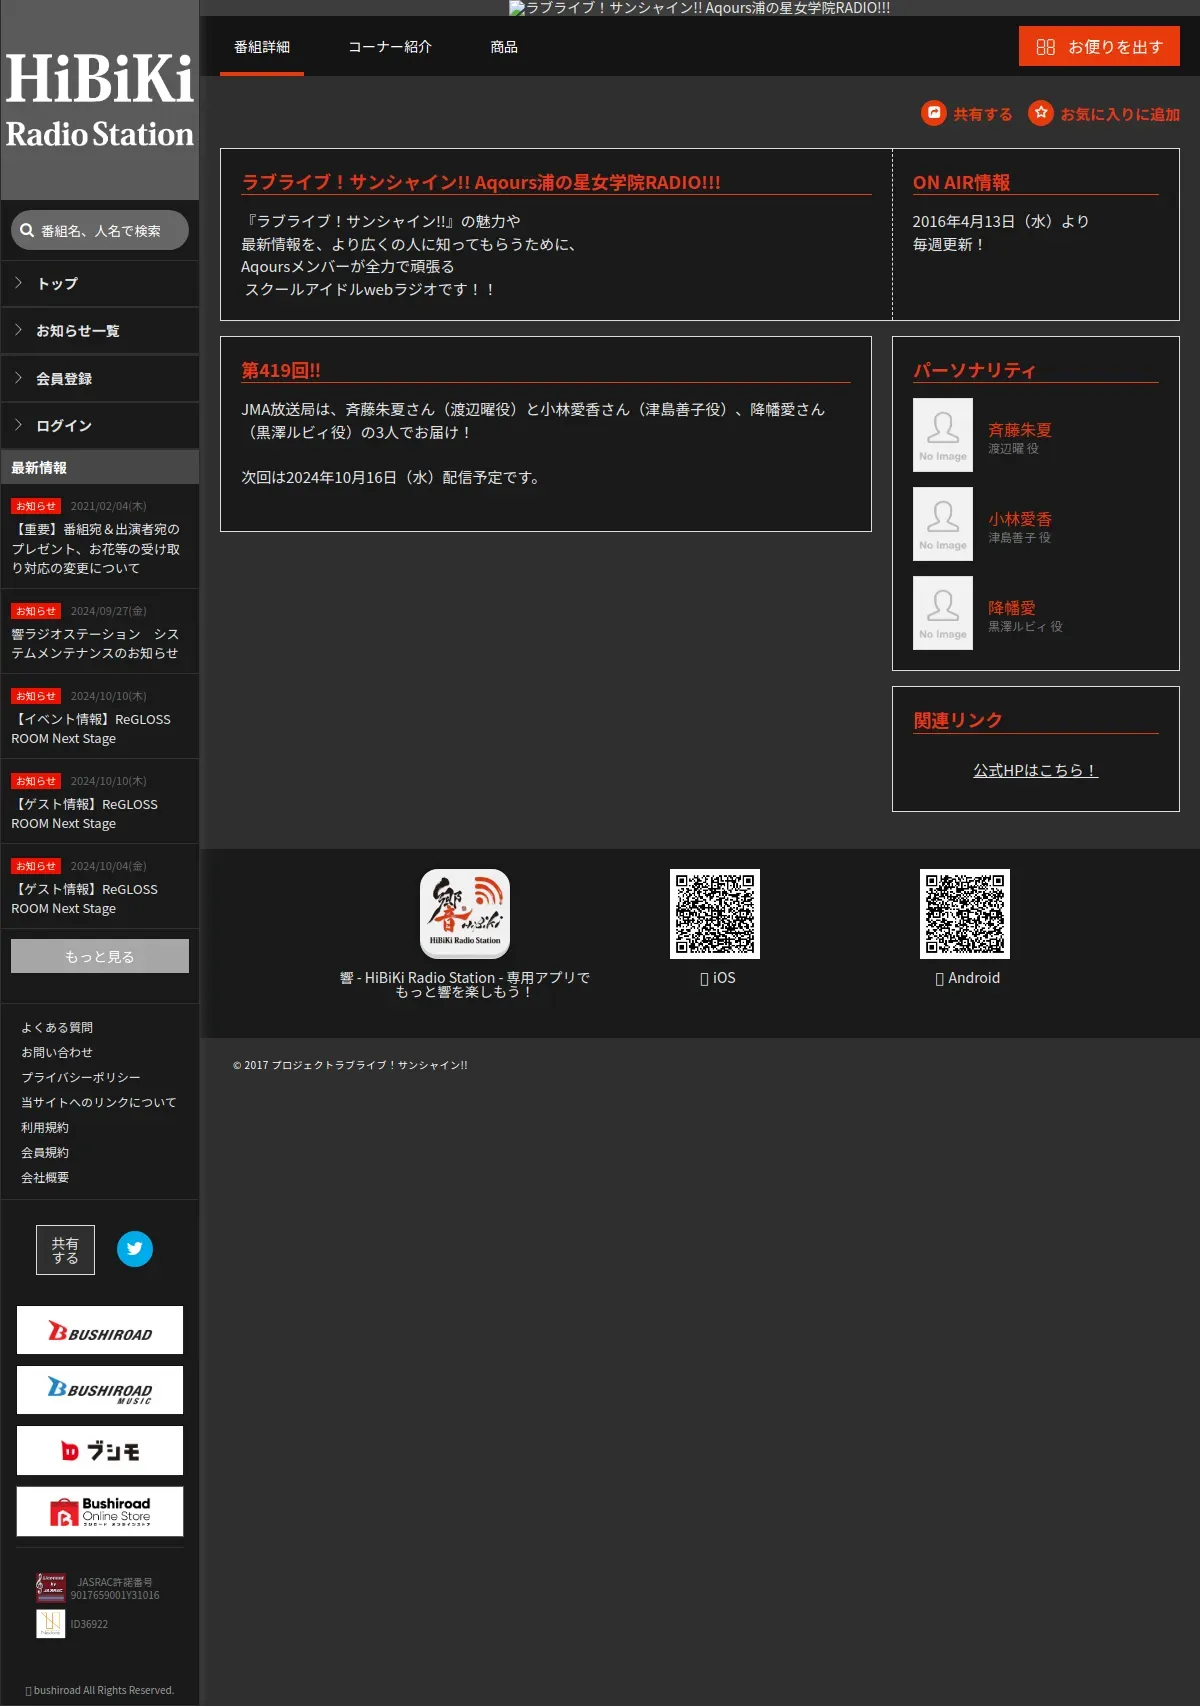This screenshot has height=1706, width=1200.
Task: Open the 会社概要 link
Action: pyautogui.click(x=45, y=1178)
